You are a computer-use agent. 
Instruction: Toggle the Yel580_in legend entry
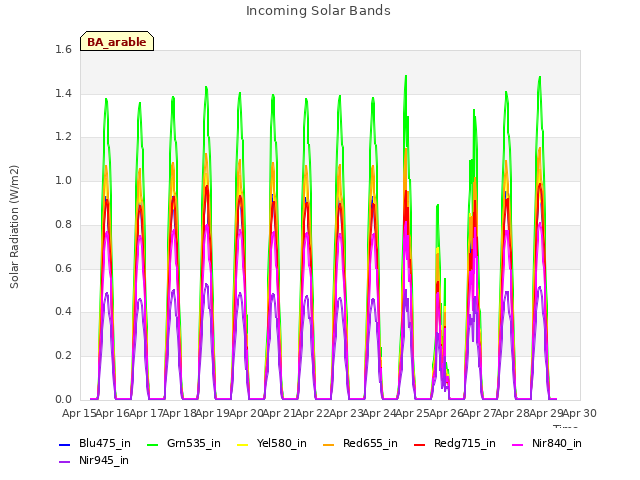pyautogui.click(x=272, y=443)
